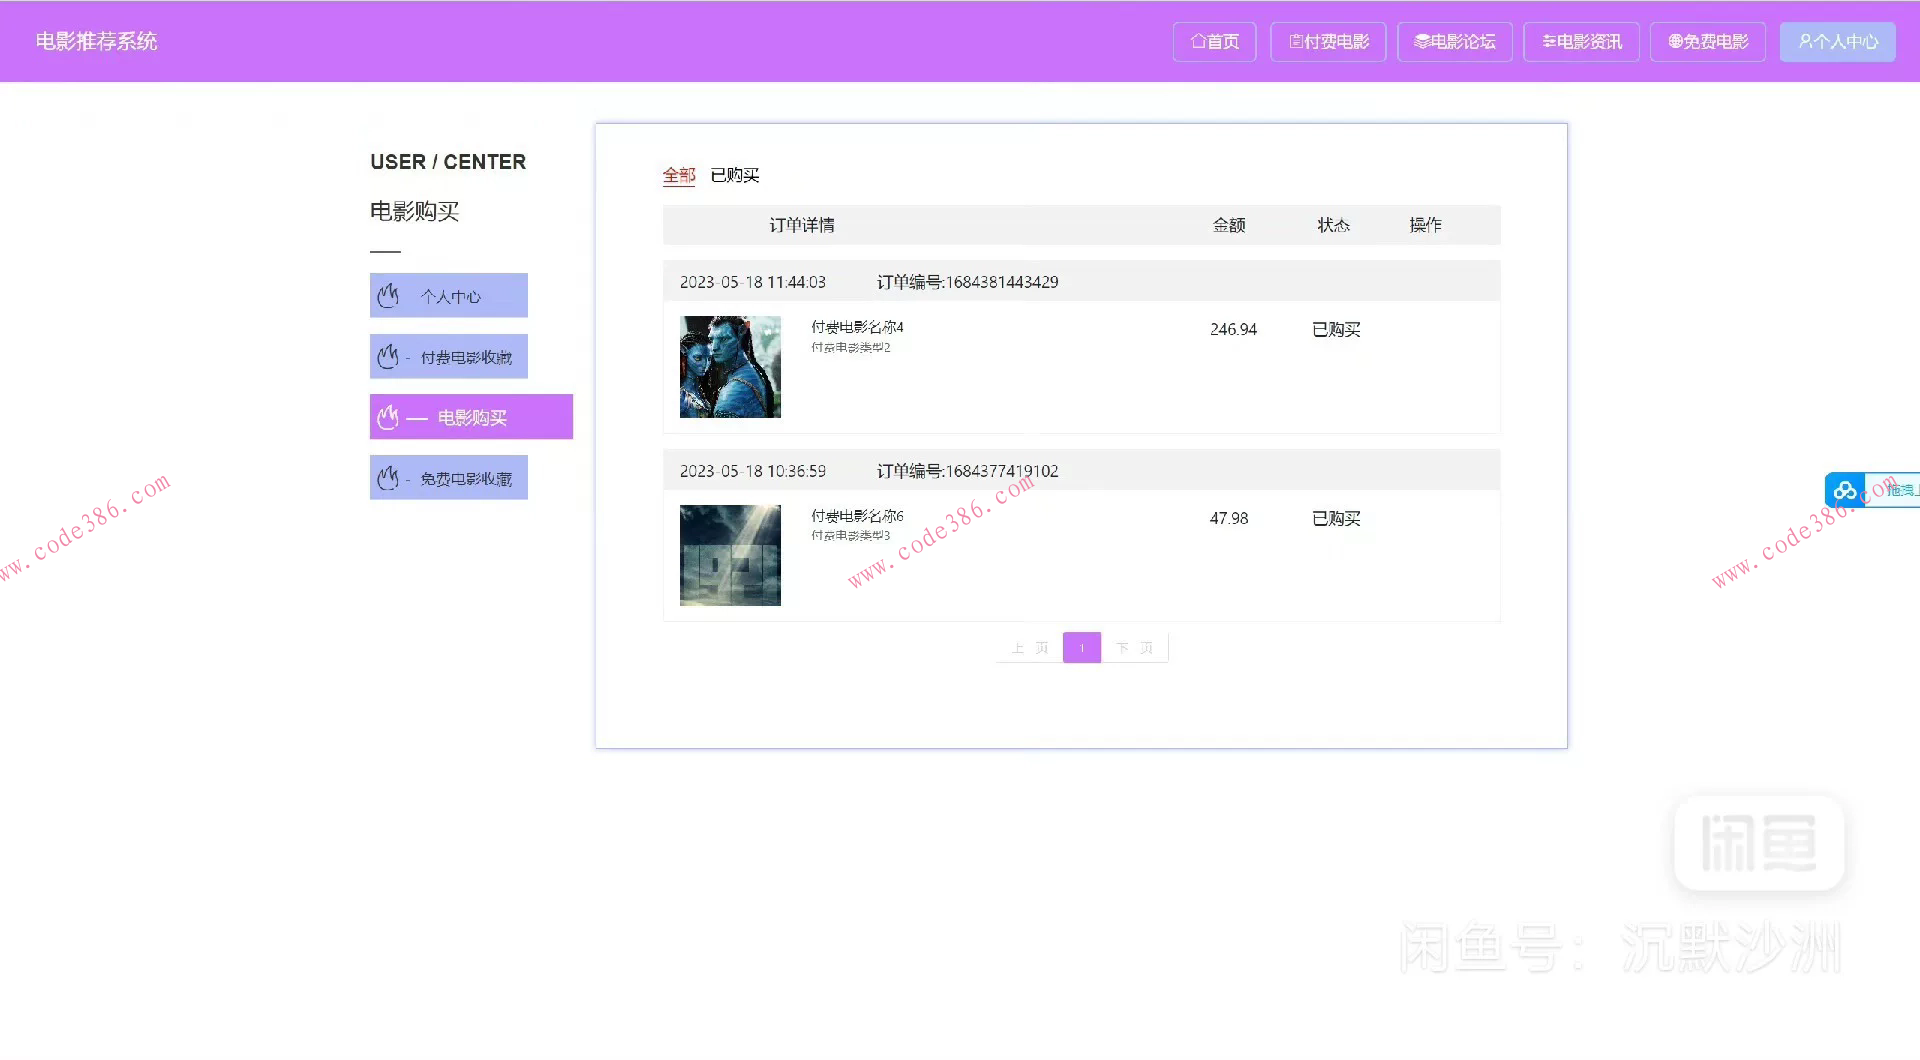
Task: Click order number 订单编号:1684381443429
Action: [968, 282]
